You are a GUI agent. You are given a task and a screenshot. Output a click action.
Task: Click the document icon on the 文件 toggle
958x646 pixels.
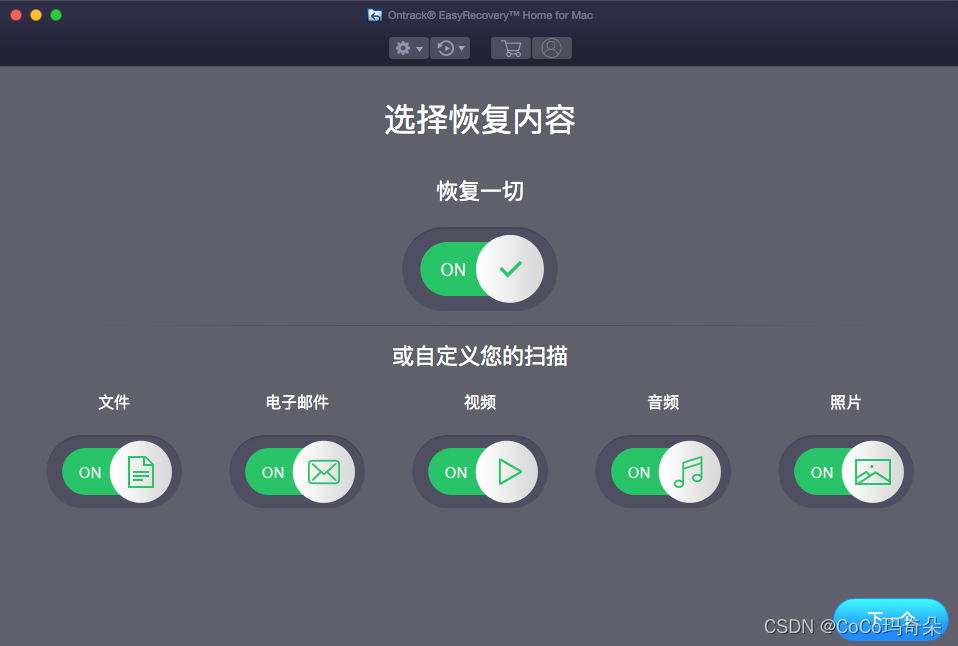pyautogui.click(x=140, y=471)
